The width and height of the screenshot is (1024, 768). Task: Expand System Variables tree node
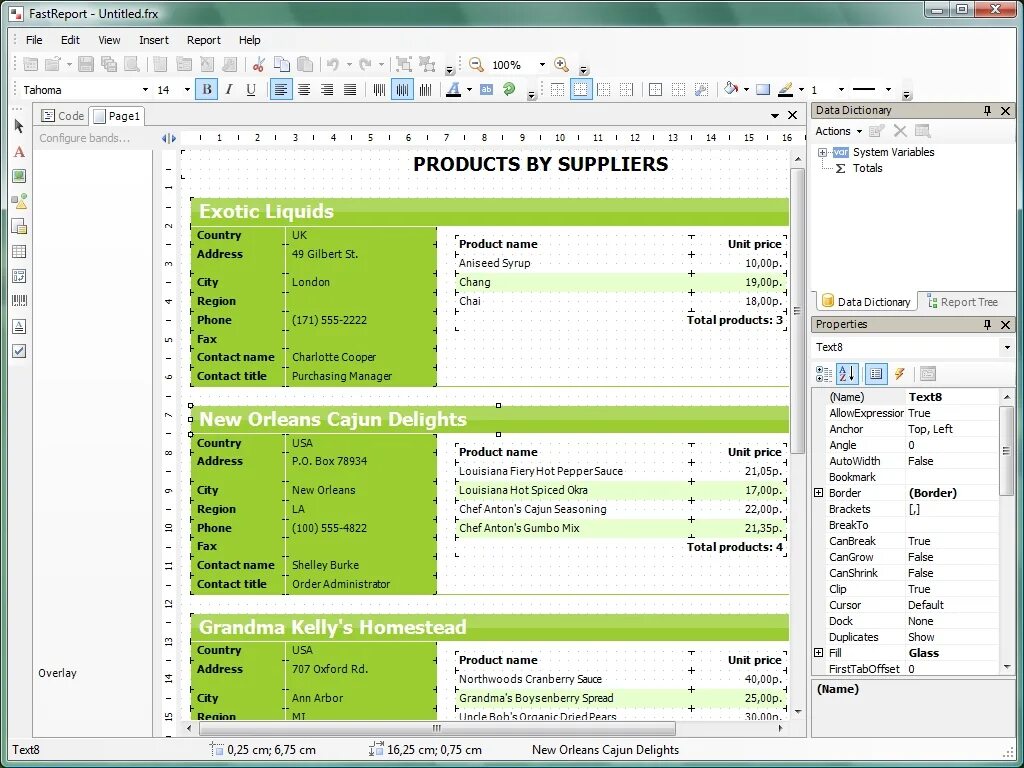click(x=822, y=152)
